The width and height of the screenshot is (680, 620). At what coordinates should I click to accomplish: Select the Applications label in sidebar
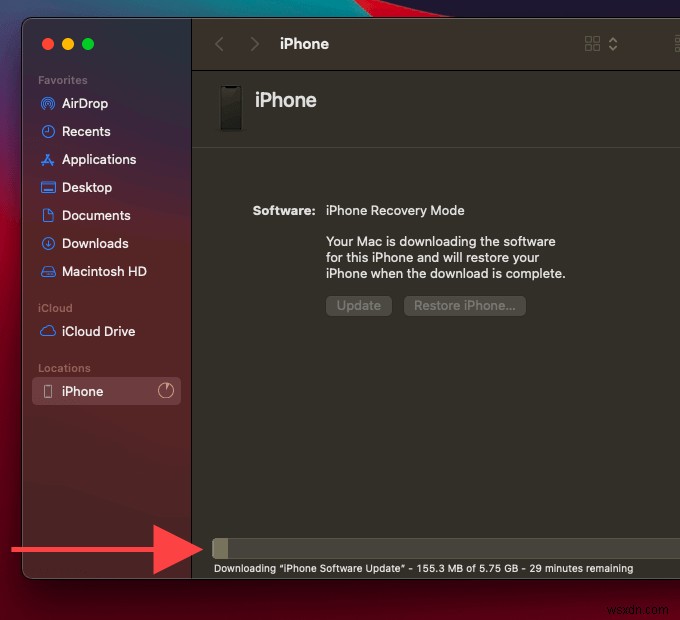pyautogui.click(x=99, y=160)
